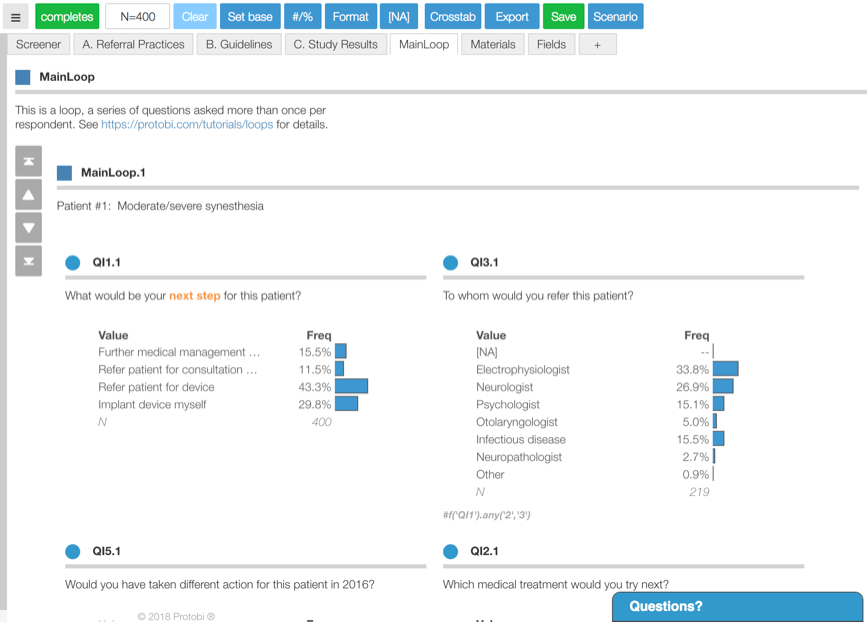867x622 pixels.
Task: Click the Electrophysiologist frequency bar
Action: click(x=725, y=369)
